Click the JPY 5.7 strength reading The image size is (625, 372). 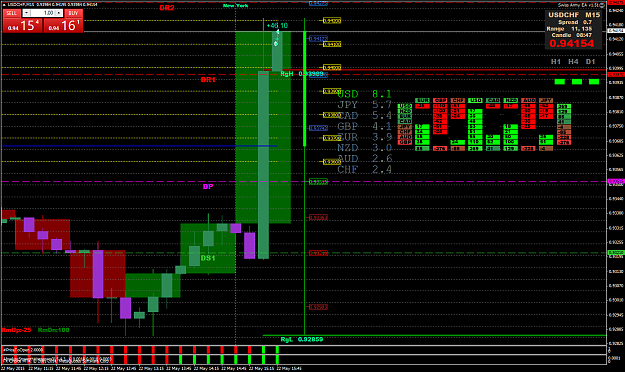click(x=364, y=105)
